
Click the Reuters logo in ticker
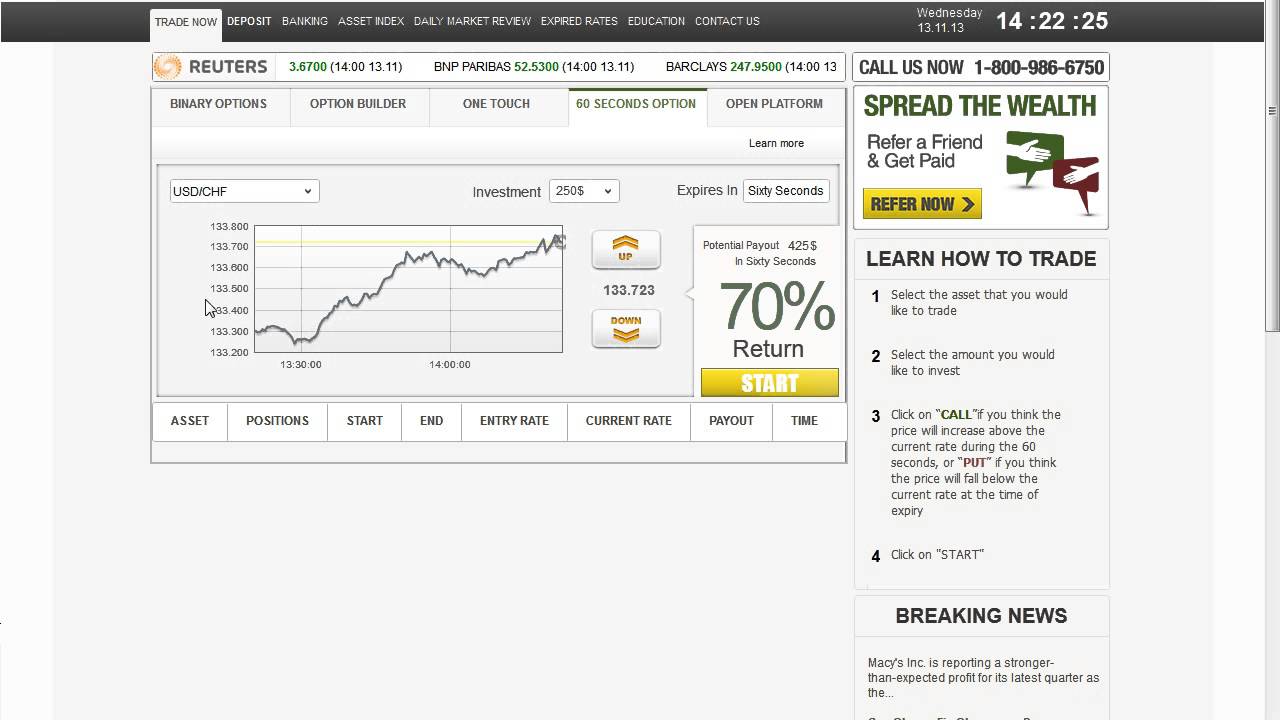click(x=211, y=67)
